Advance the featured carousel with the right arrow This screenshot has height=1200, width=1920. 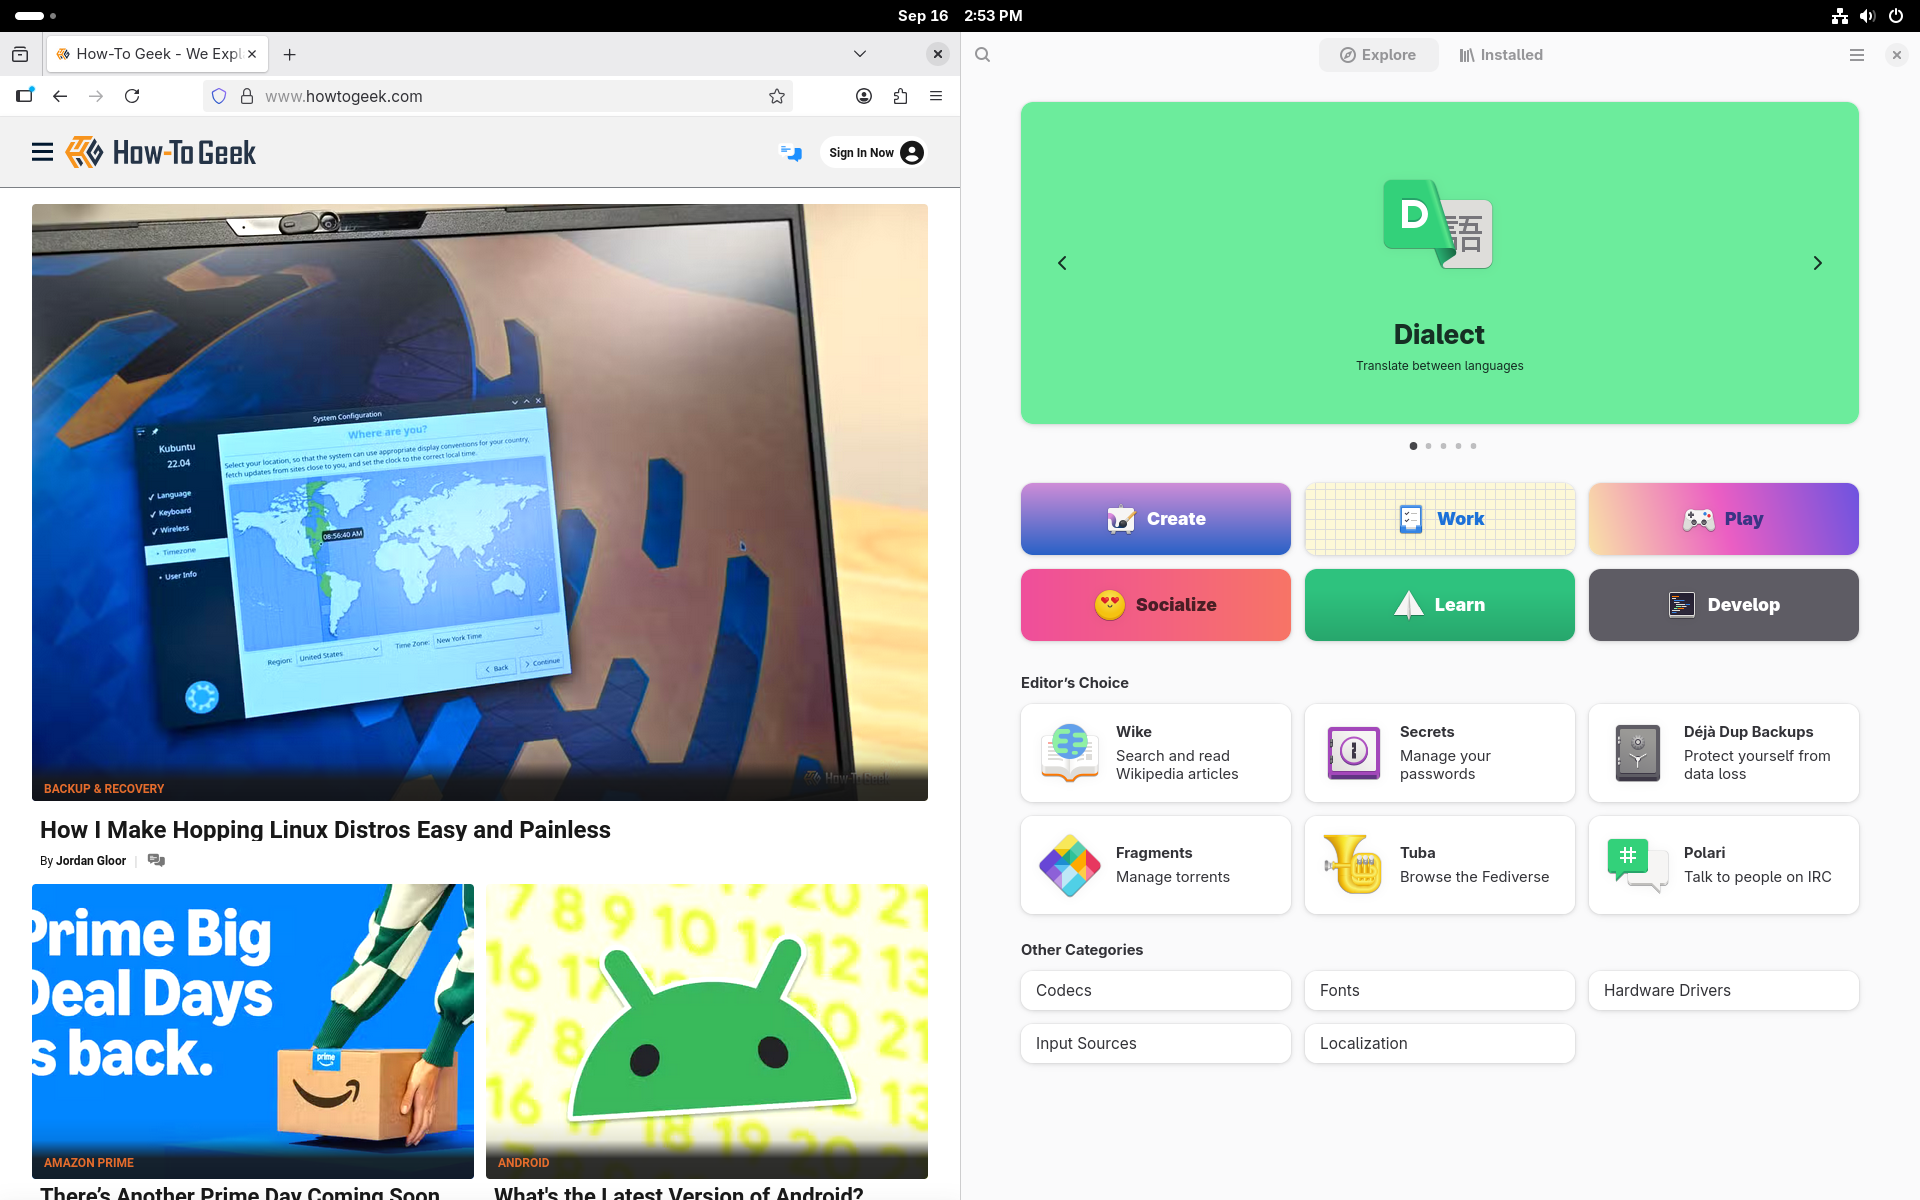coord(1817,263)
